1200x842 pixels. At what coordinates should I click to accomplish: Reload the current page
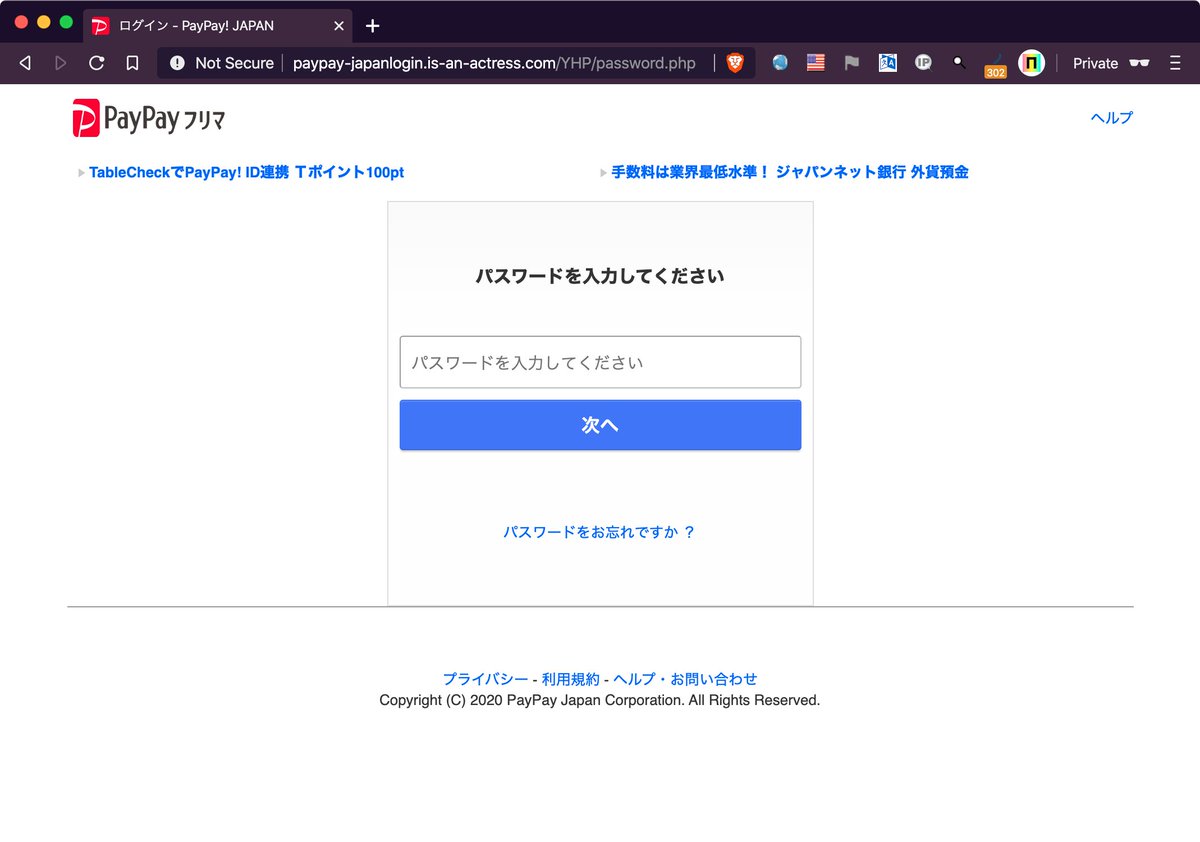(96, 63)
